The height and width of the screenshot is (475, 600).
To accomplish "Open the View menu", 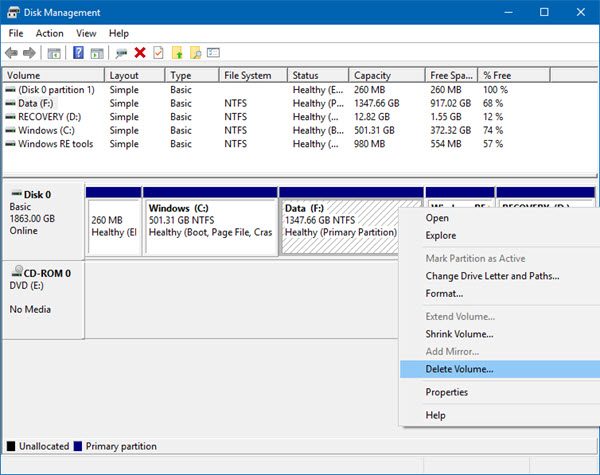I will click(86, 33).
